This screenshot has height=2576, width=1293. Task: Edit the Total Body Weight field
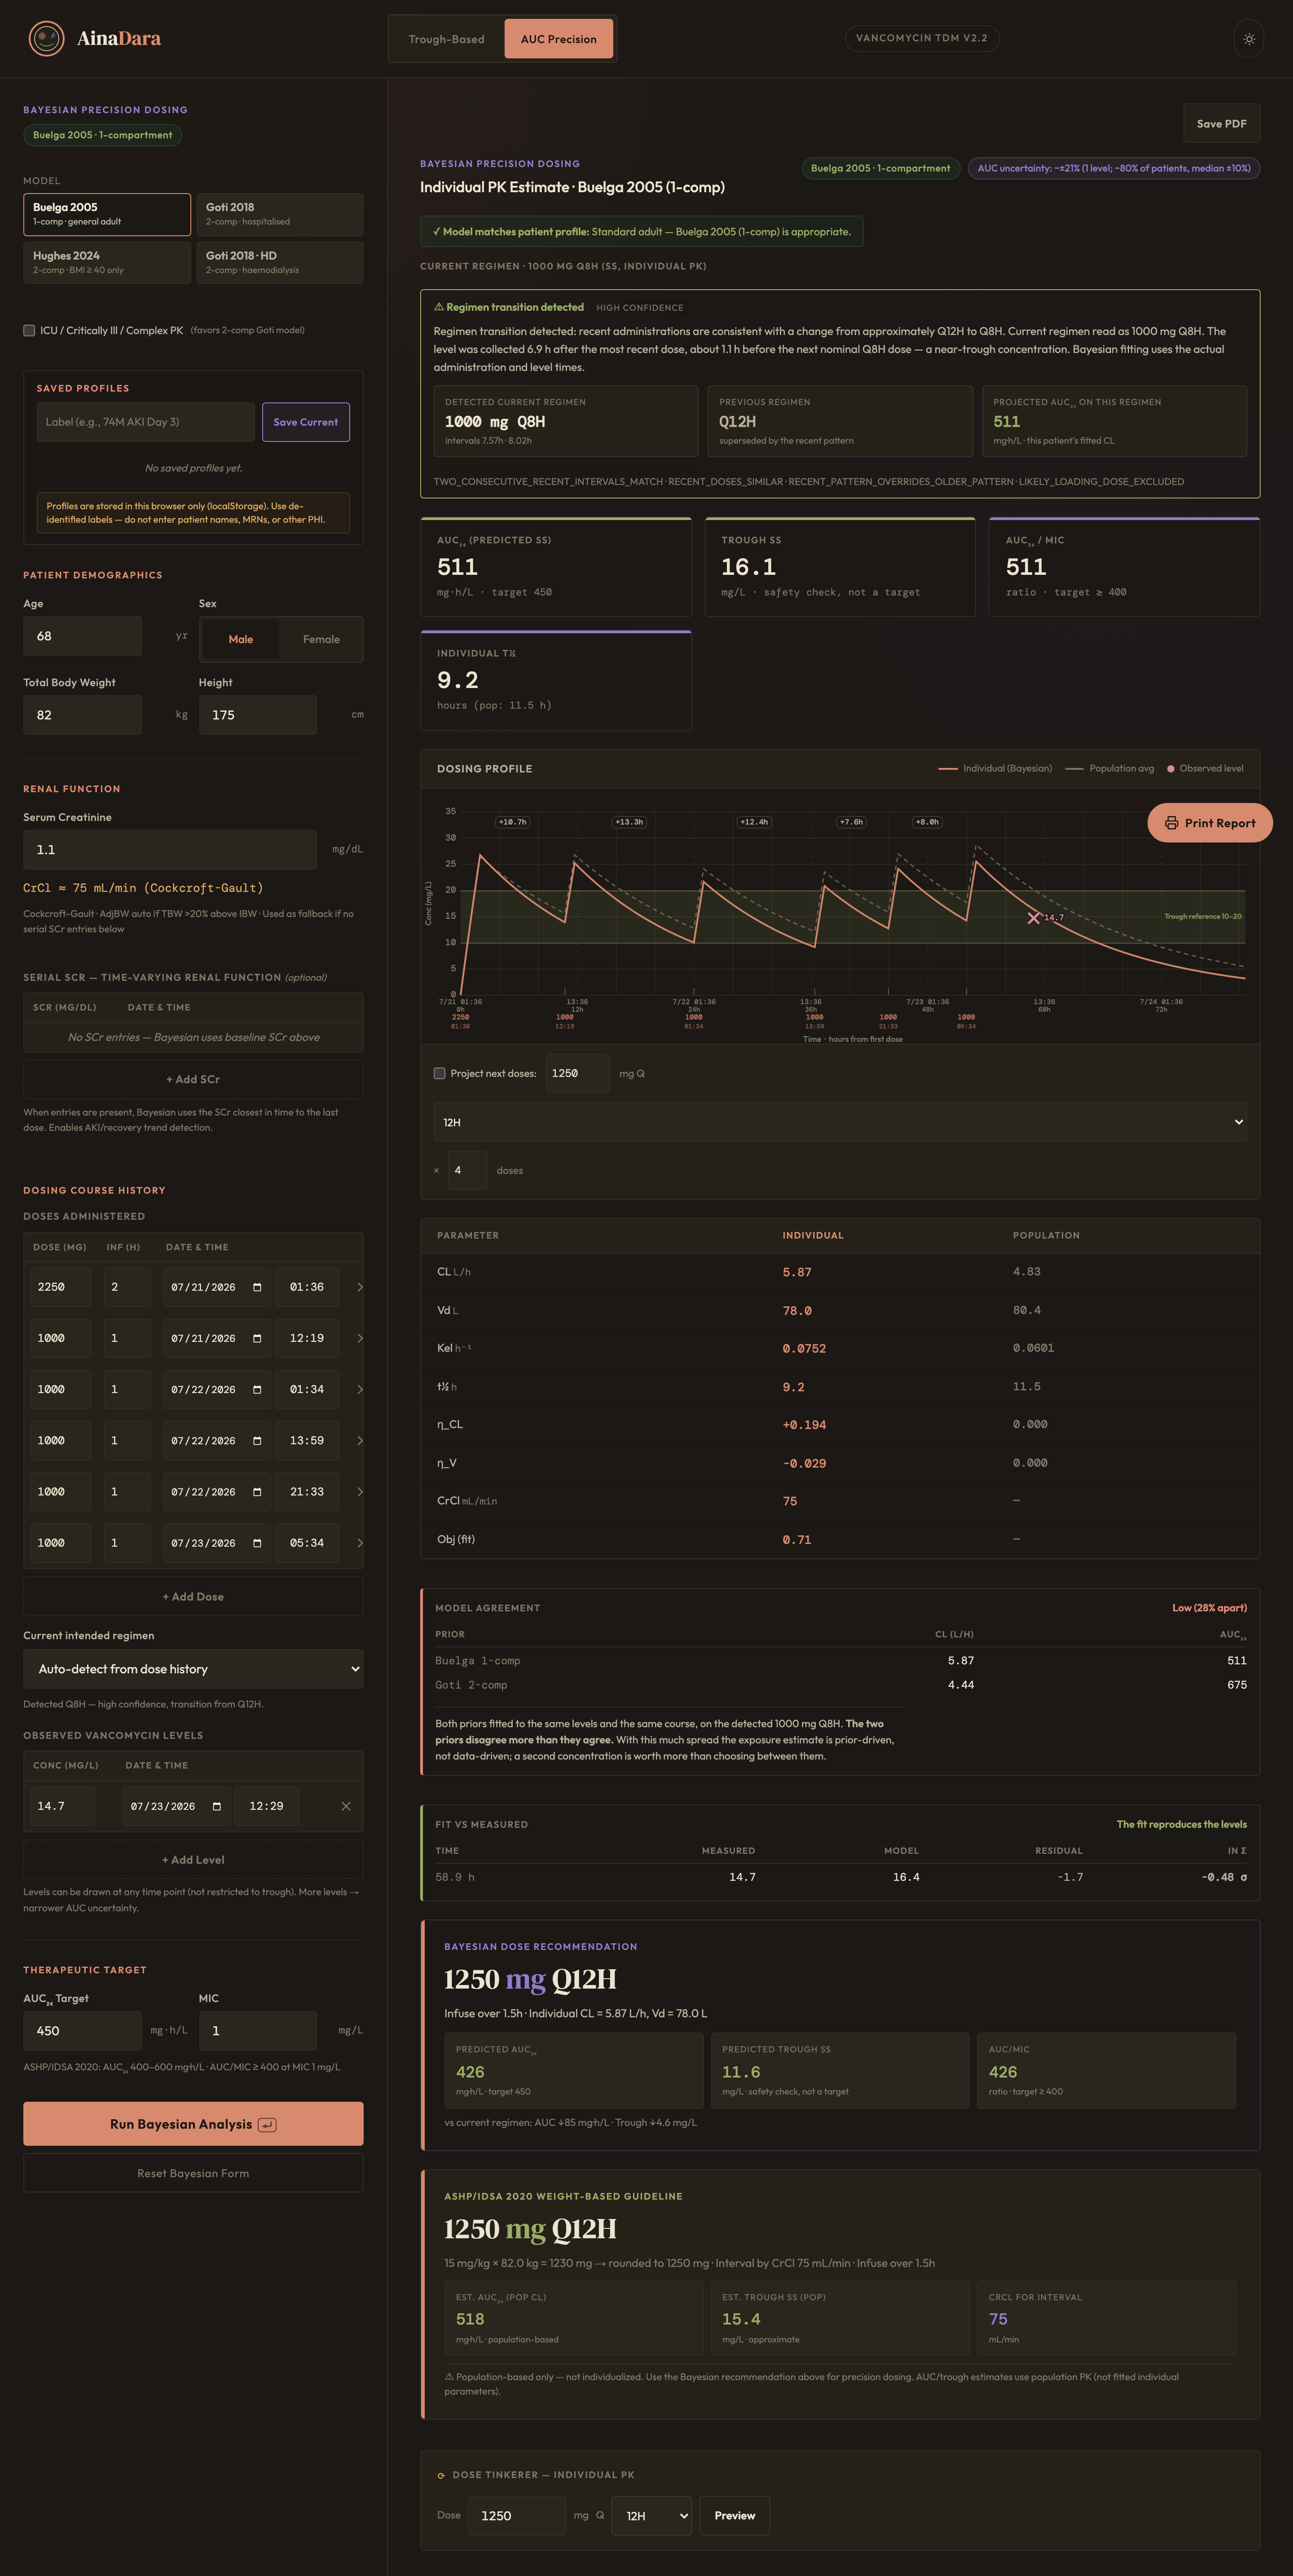[x=82, y=715]
